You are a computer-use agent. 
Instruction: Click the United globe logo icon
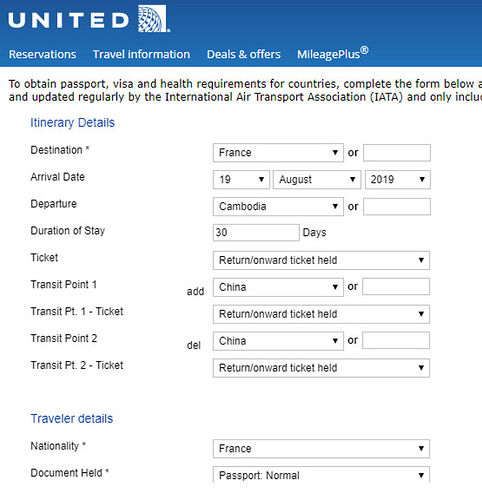tap(153, 19)
